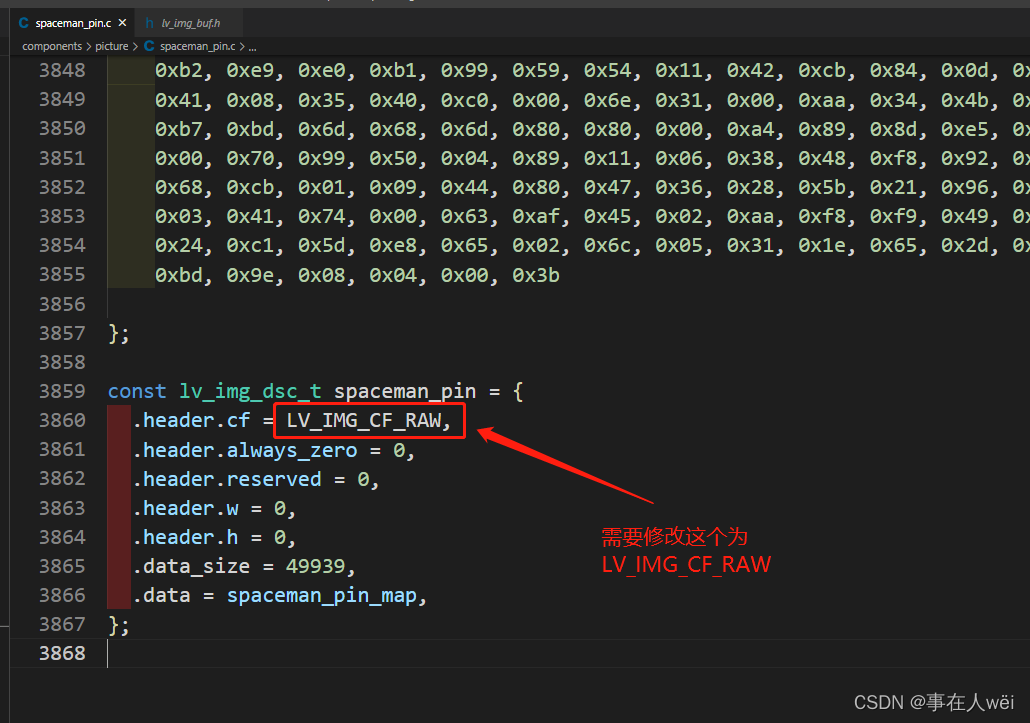Click line number 3853
Viewport: 1030px width, 723px height.
coord(62,216)
